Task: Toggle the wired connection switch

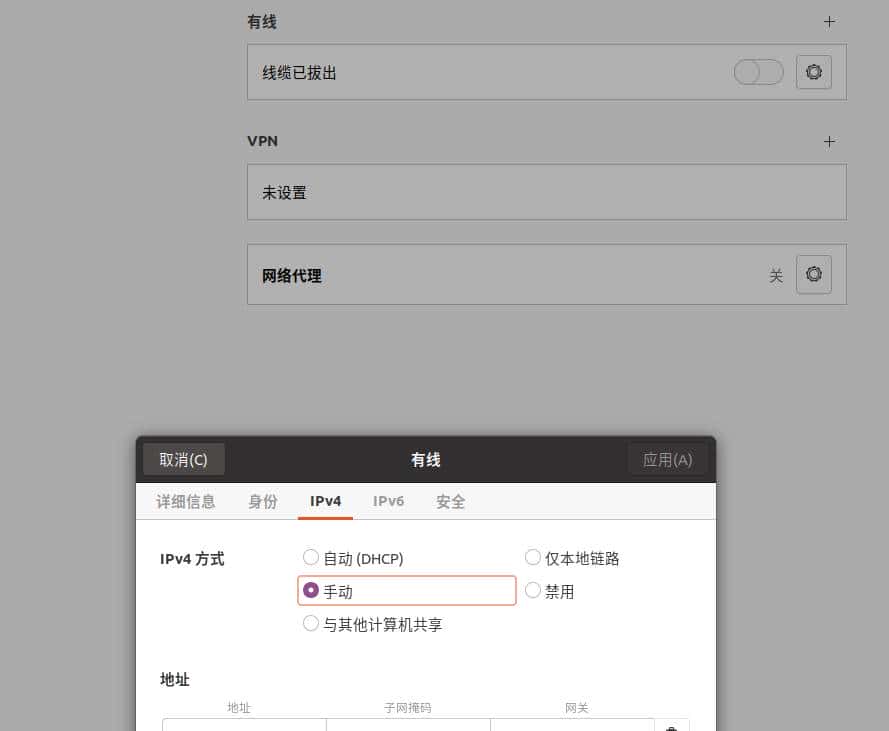Action: pos(758,71)
